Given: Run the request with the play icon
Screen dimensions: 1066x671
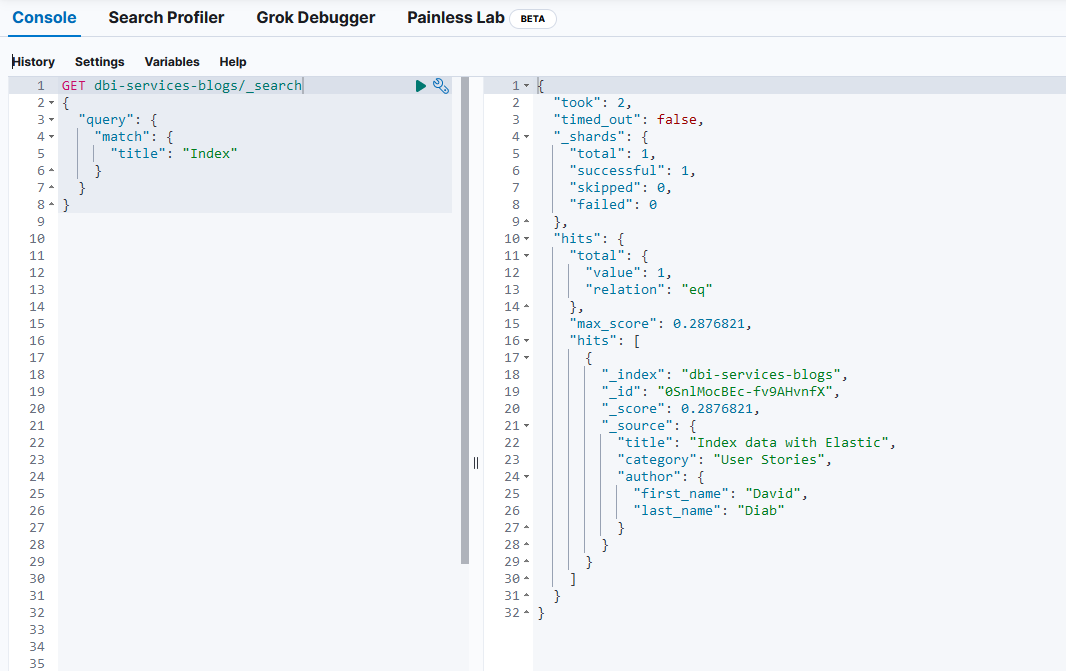Looking at the screenshot, I should coord(421,86).
